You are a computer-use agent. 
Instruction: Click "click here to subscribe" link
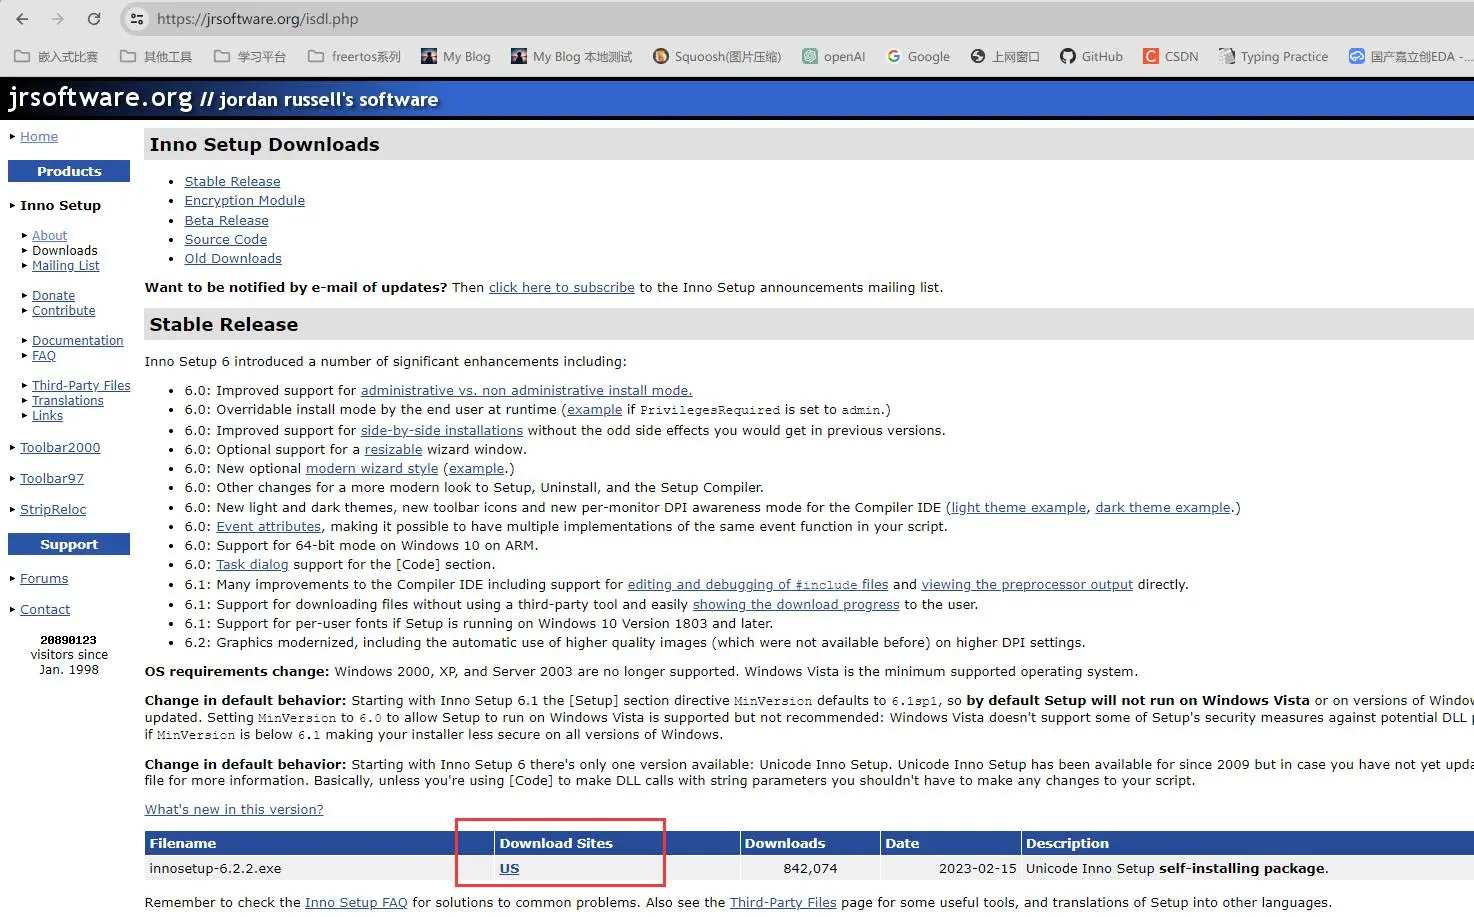click(x=561, y=288)
